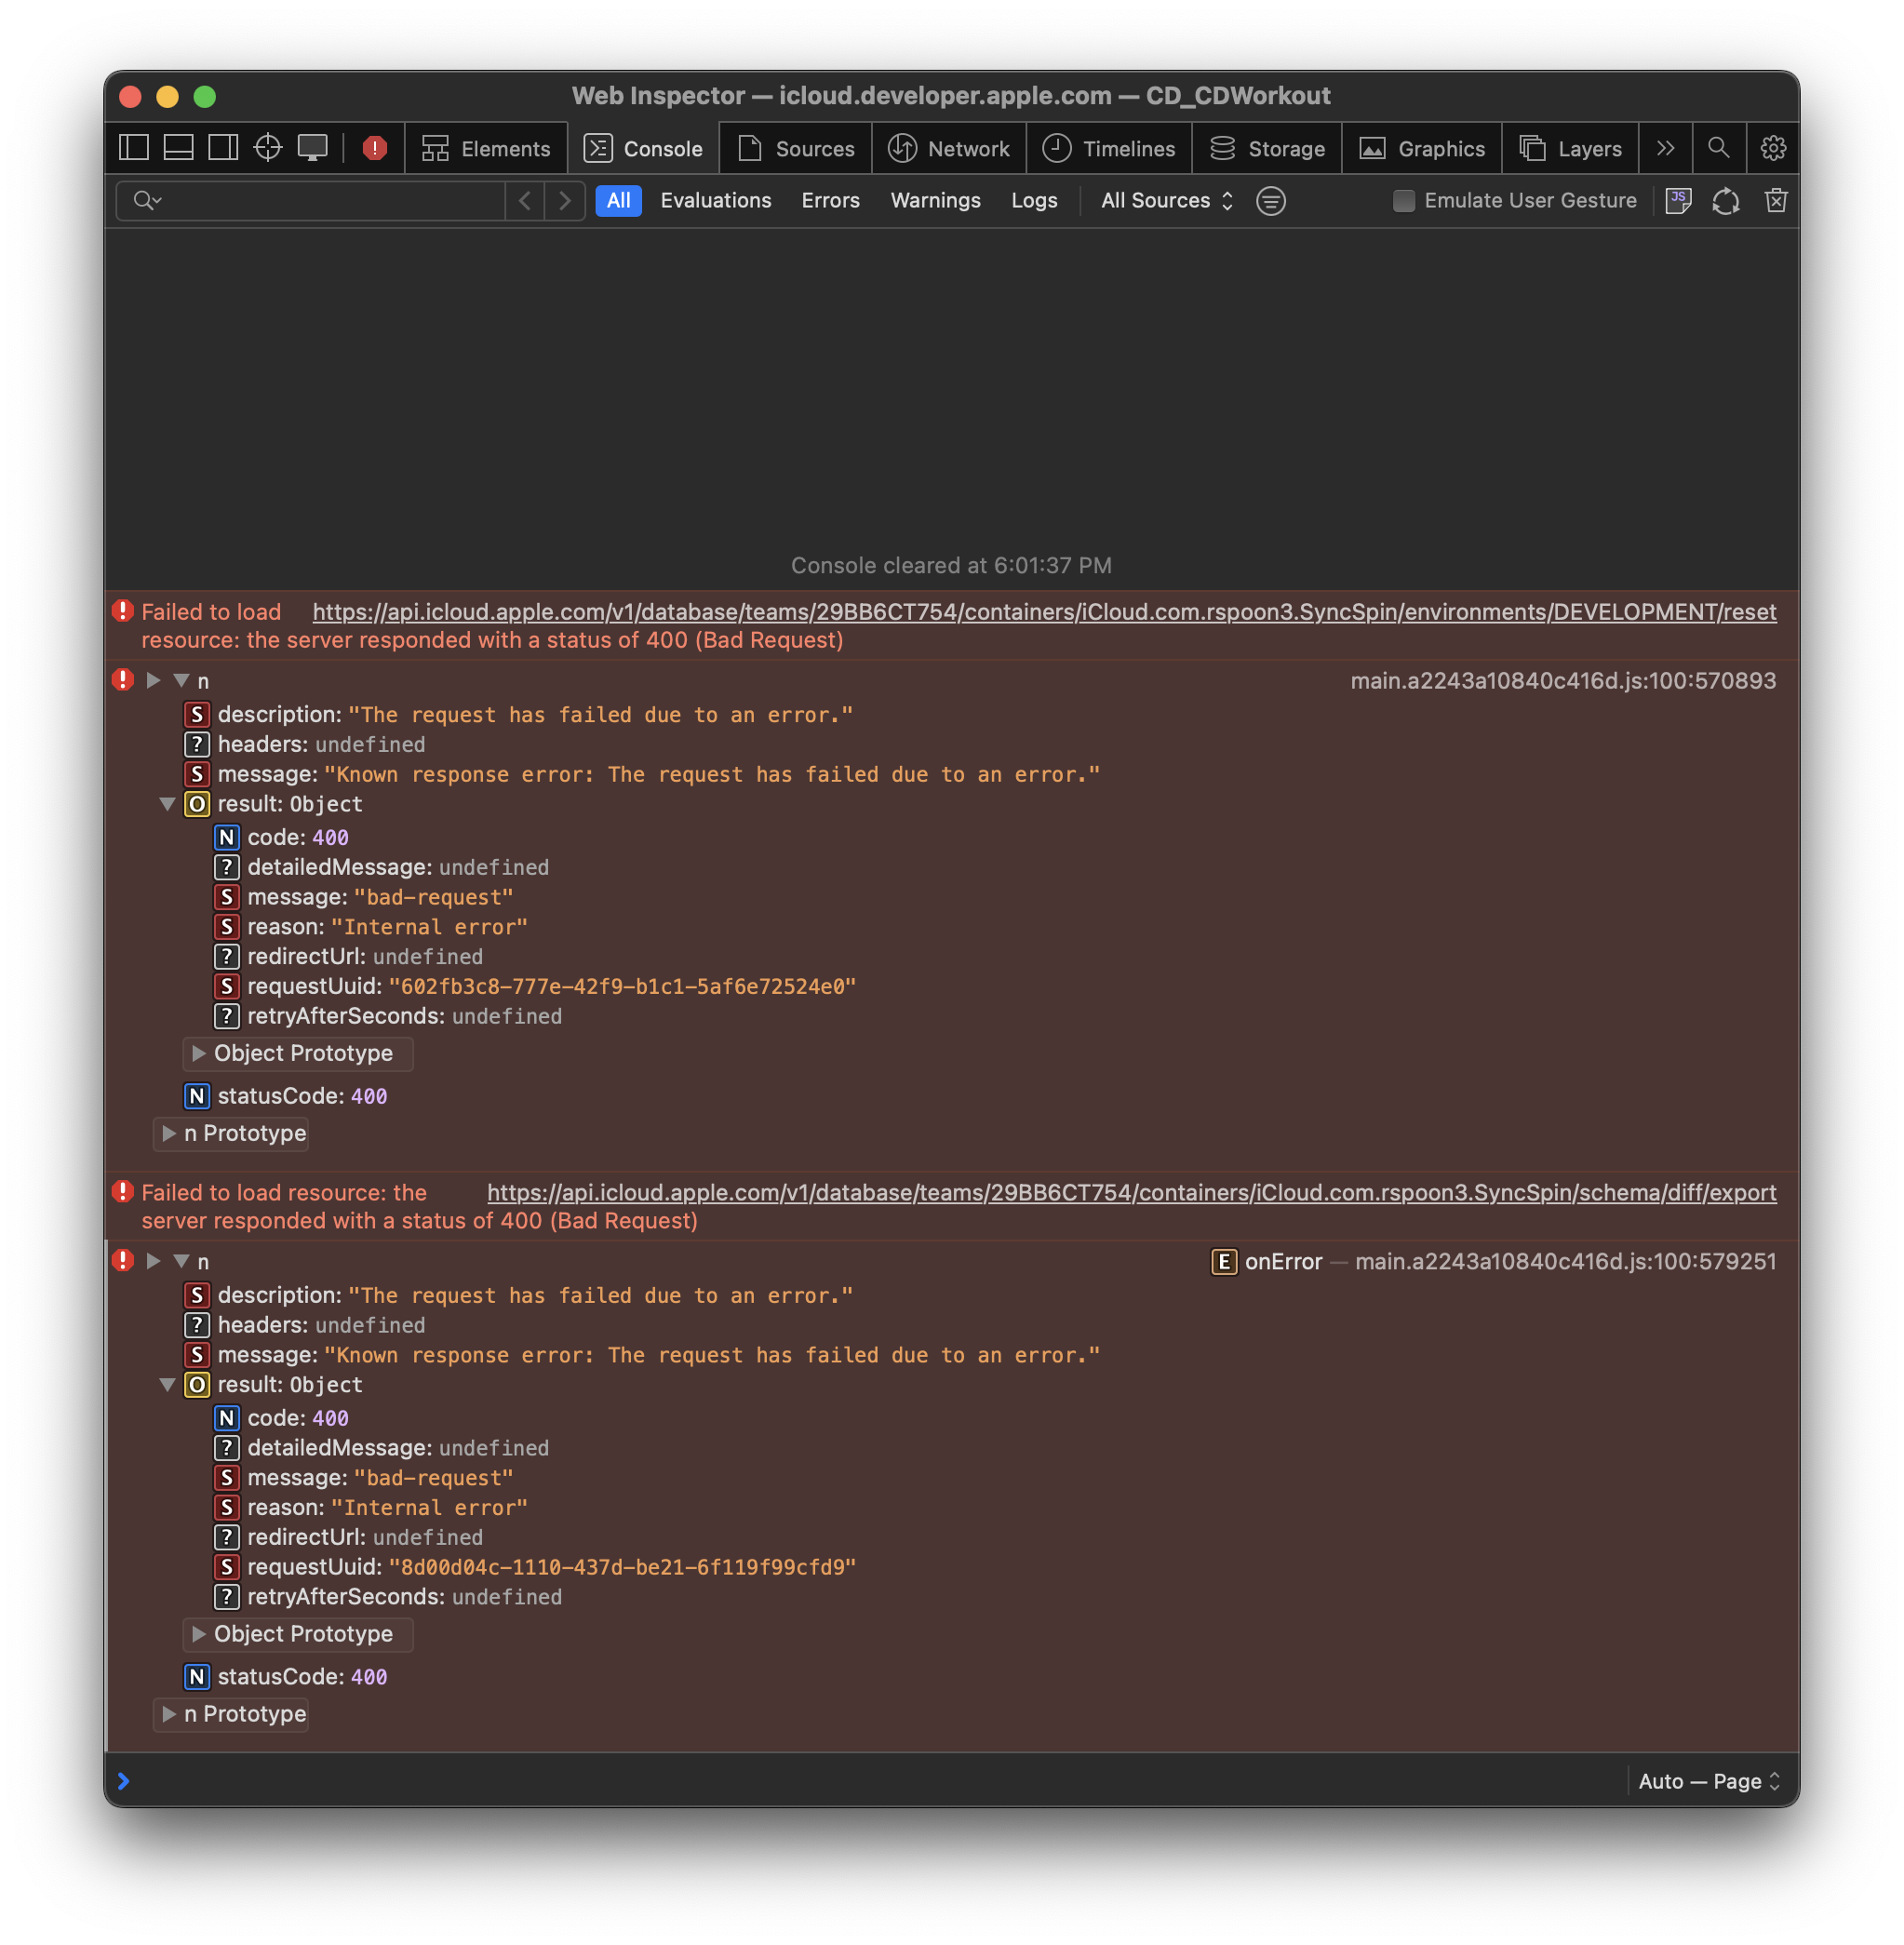Open the search tab magnifier icon

[x=1718, y=148]
